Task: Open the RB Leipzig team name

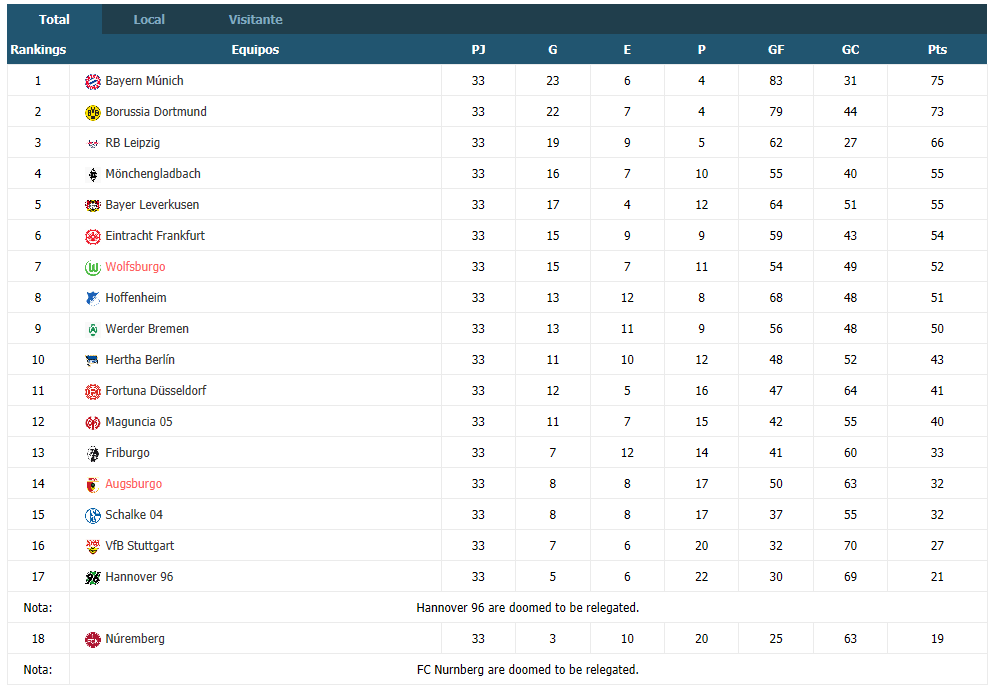Action: pyautogui.click(x=133, y=143)
